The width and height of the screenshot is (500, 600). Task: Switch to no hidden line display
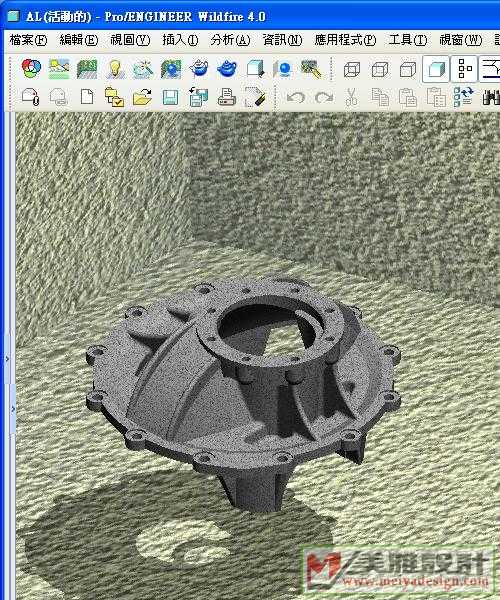coord(408,70)
